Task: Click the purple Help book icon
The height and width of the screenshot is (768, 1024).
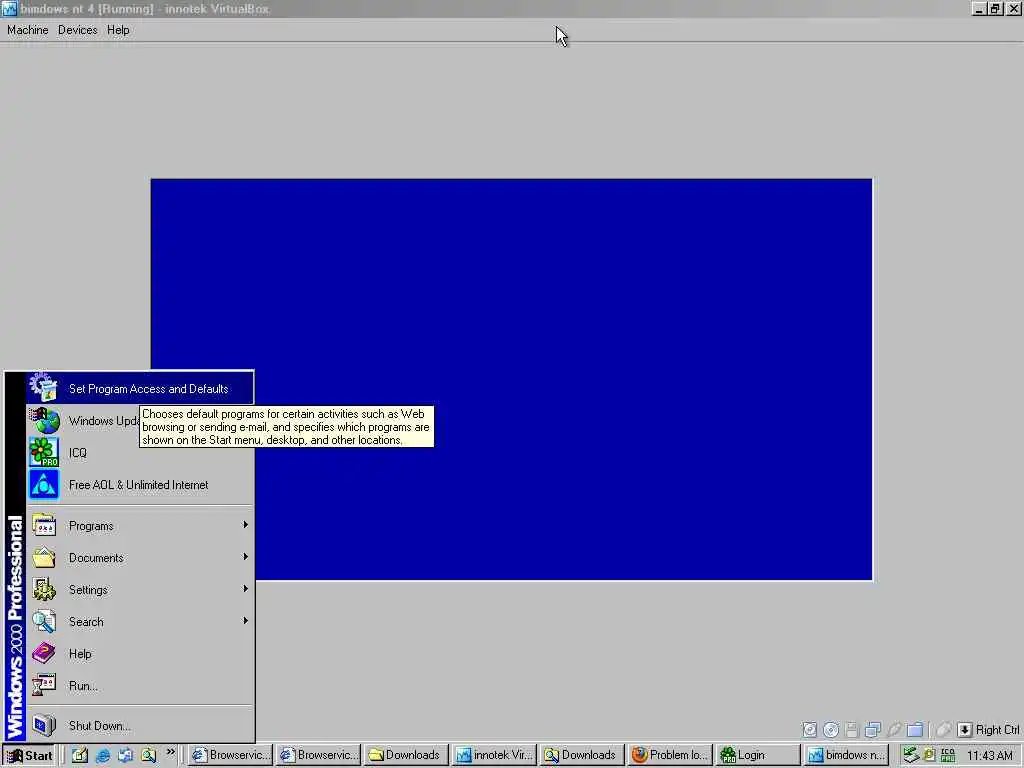Action: click(x=44, y=653)
